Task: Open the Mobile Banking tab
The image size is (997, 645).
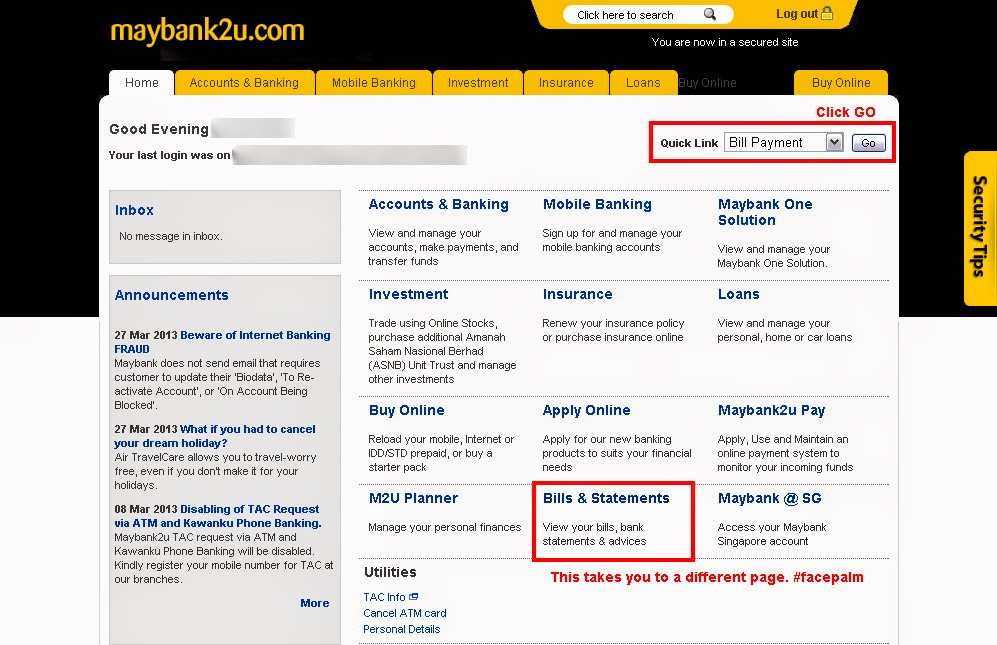Action: click(374, 83)
